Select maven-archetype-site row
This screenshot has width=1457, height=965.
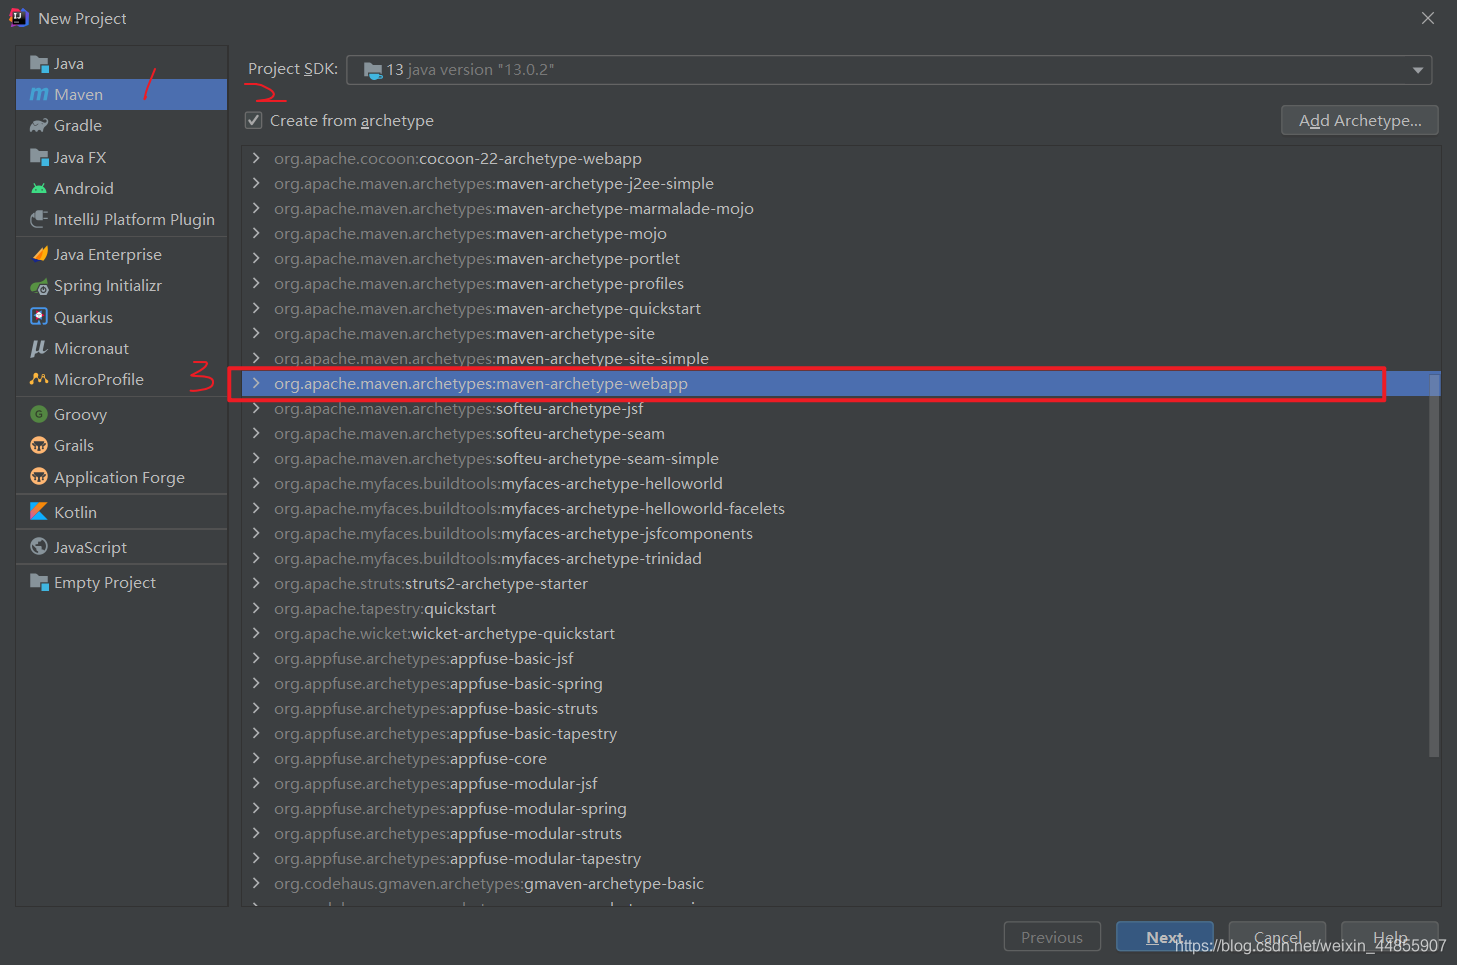[840, 333]
